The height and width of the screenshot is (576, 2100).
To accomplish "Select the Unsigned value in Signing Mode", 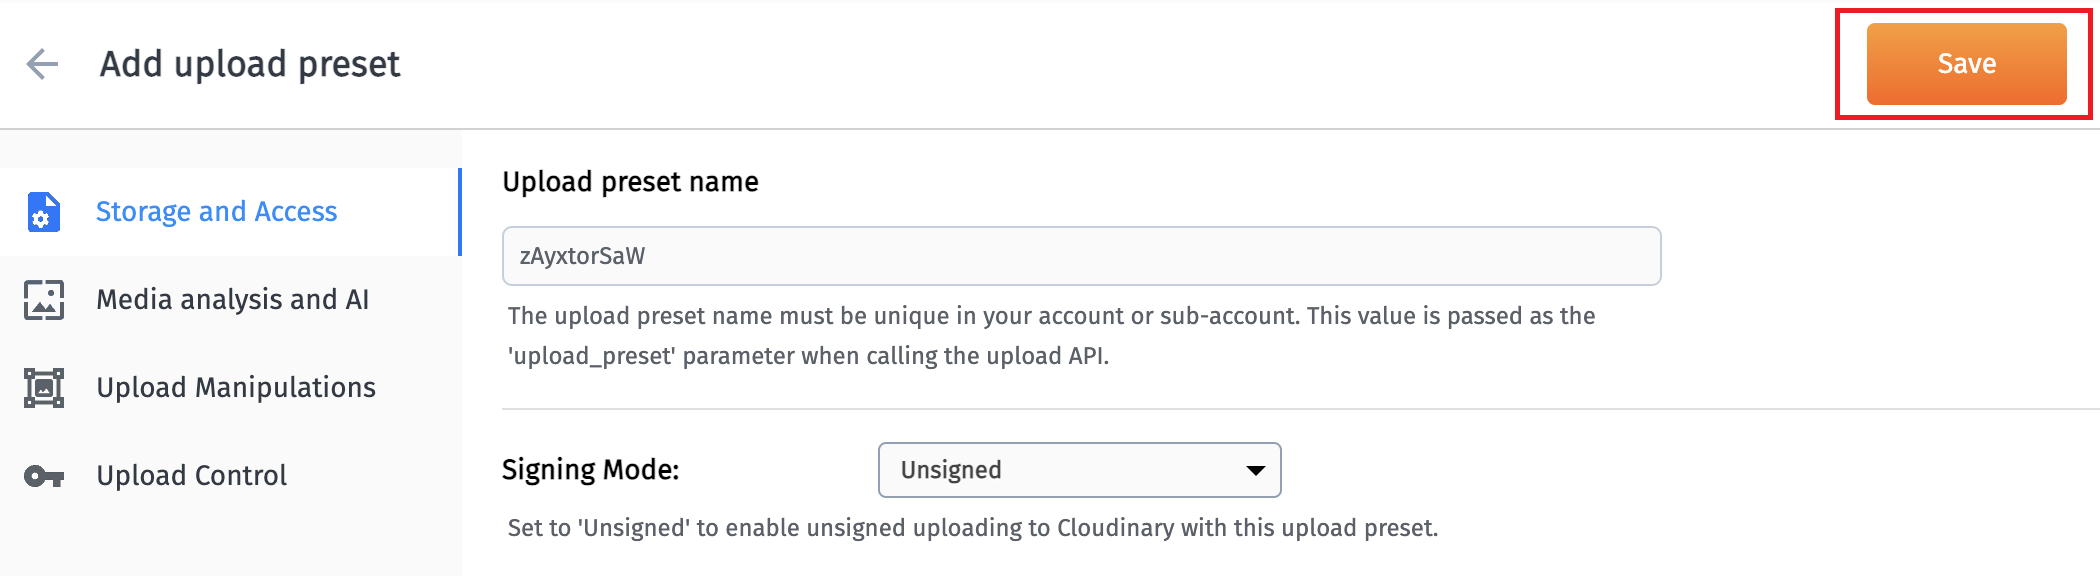I will [951, 470].
